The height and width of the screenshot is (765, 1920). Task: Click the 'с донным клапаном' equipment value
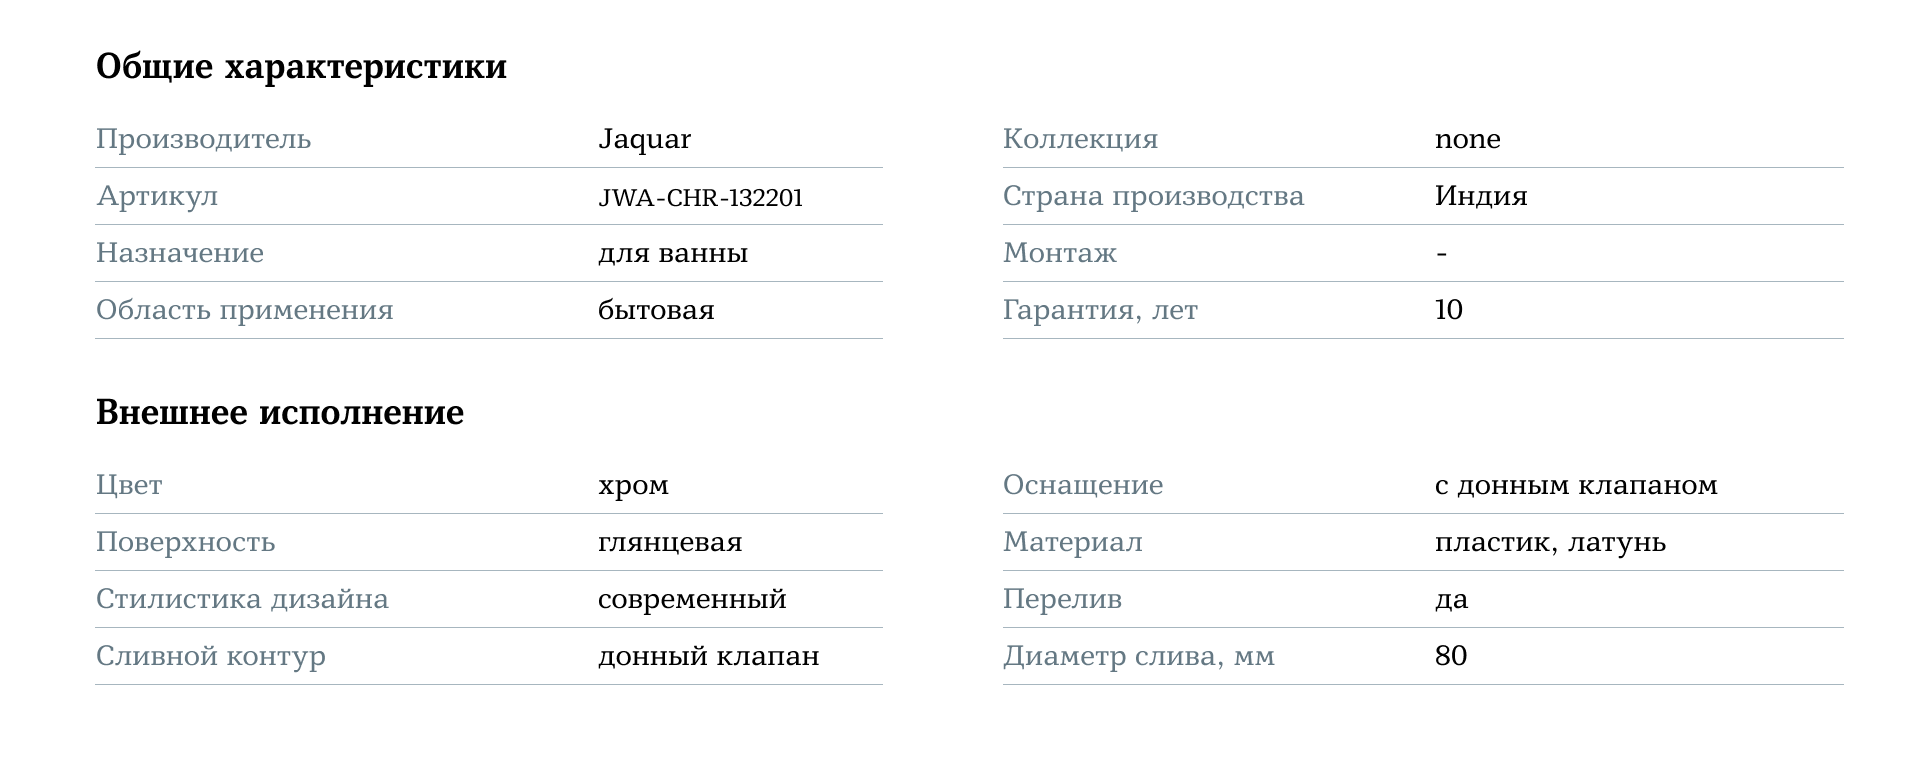[x=1575, y=485]
